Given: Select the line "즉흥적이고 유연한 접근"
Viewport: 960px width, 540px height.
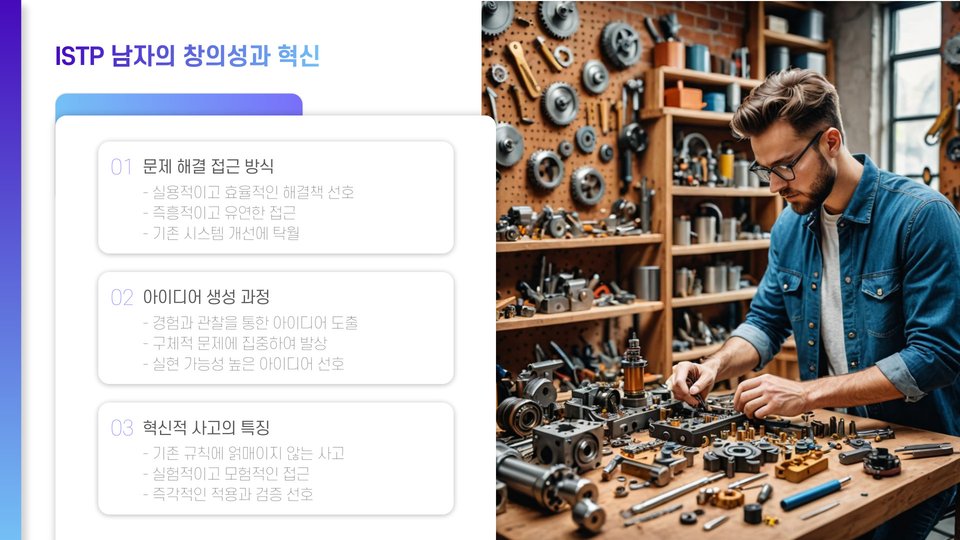Looking at the screenshot, I should coord(219,212).
